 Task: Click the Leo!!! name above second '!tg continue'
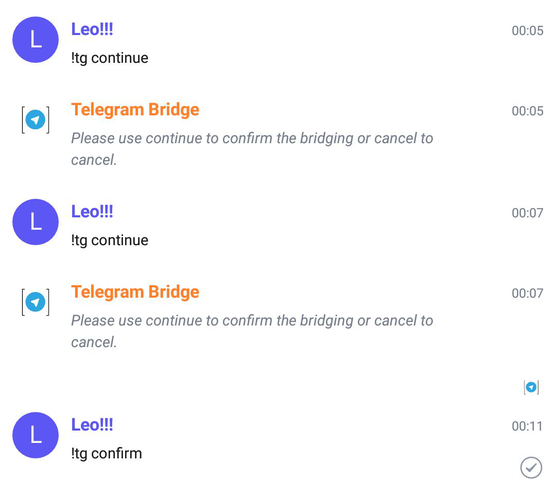[92, 212]
